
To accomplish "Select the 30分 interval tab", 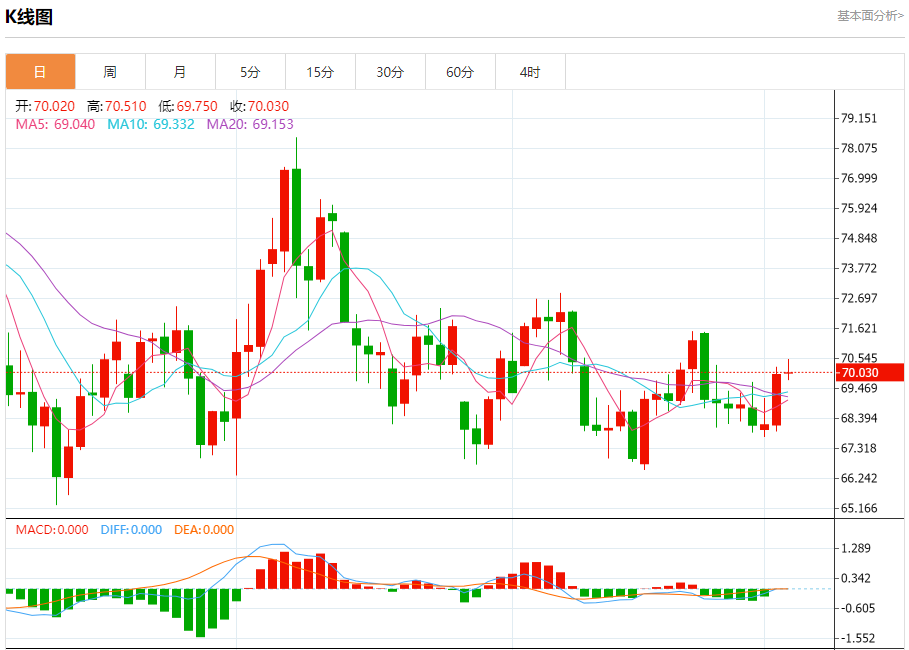I will [390, 72].
